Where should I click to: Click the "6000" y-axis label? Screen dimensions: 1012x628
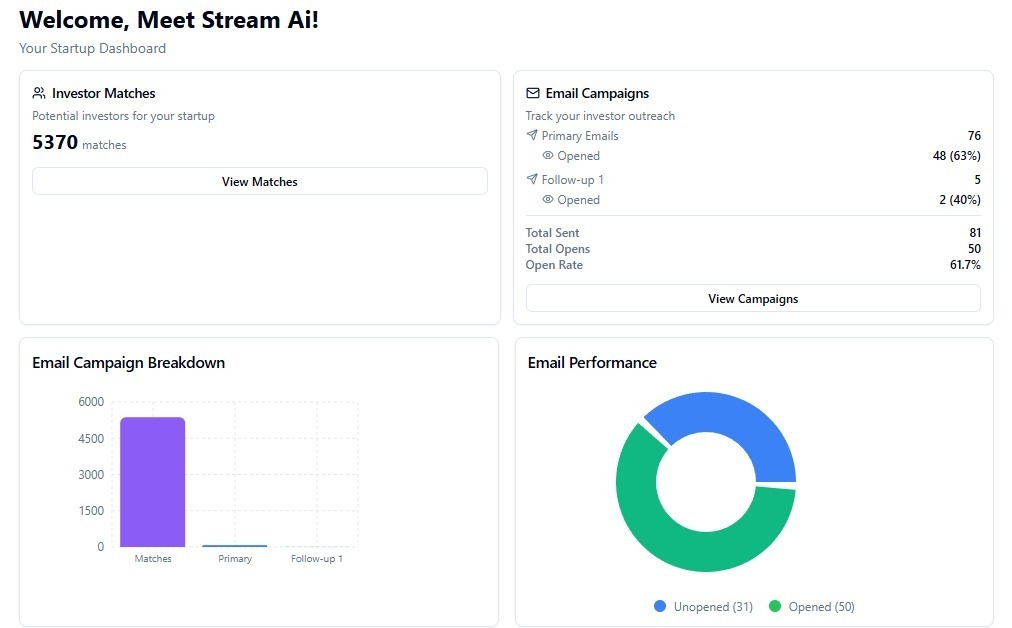coord(91,401)
